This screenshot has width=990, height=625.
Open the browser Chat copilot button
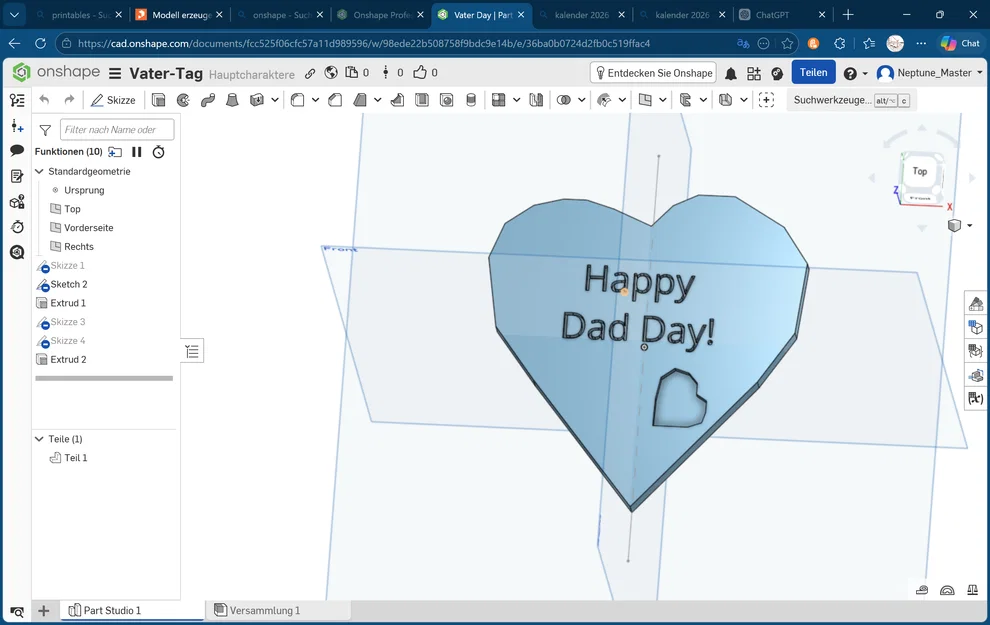[960, 44]
